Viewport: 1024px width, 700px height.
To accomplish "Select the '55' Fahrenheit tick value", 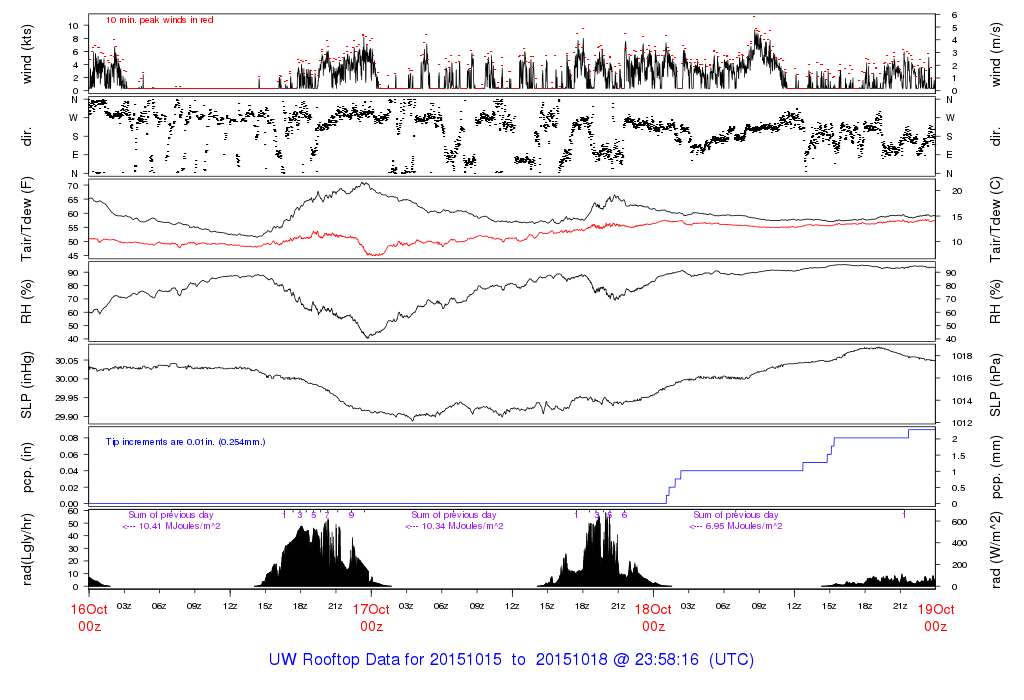I will point(73,227).
